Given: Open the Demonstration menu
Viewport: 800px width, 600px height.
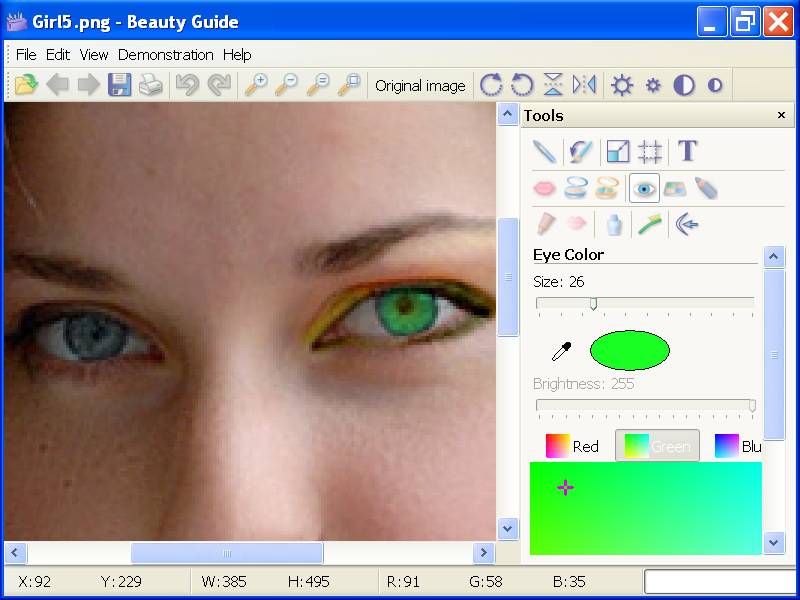Looking at the screenshot, I should pyautogui.click(x=166, y=55).
